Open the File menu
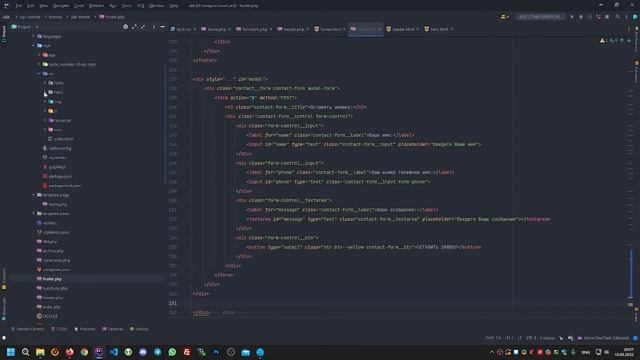 (19, 6)
